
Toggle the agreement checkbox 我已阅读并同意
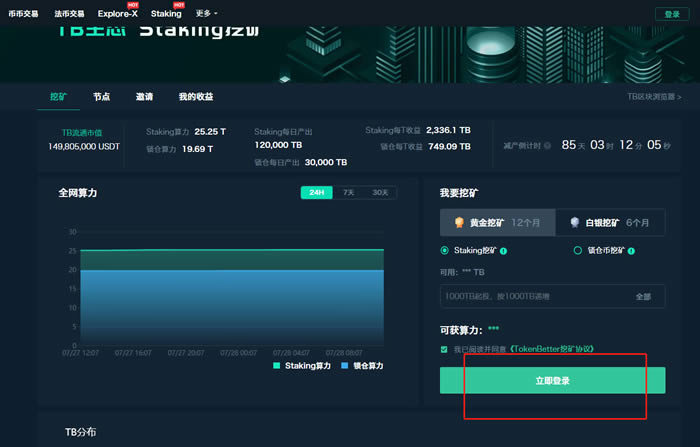[x=444, y=349]
